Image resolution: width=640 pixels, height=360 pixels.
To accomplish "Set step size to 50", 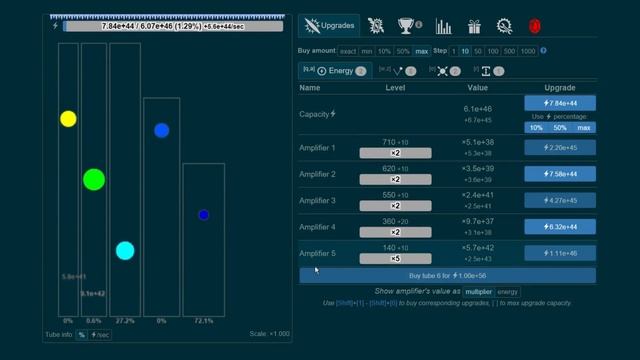I will pos(478,51).
